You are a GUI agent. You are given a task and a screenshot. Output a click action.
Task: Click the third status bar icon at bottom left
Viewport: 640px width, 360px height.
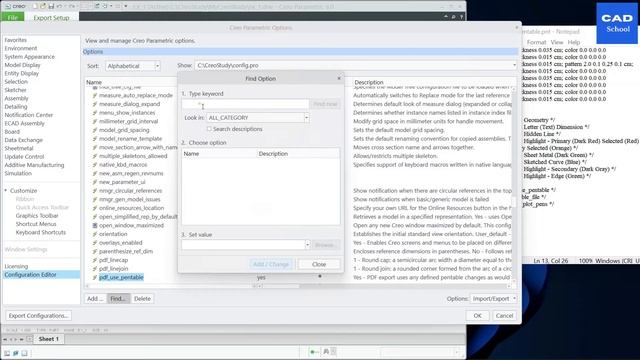(x=24, y=353)
